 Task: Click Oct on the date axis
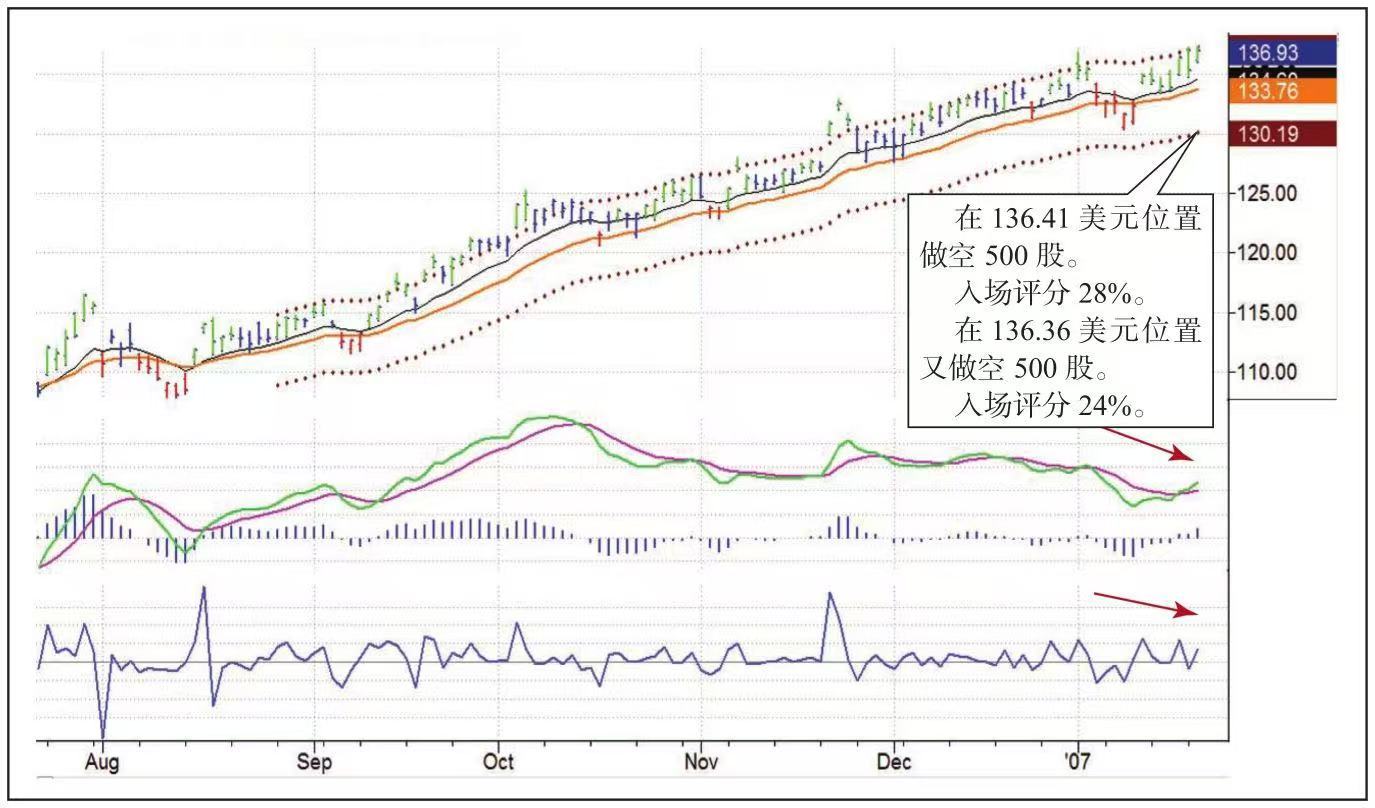point(497,762)
